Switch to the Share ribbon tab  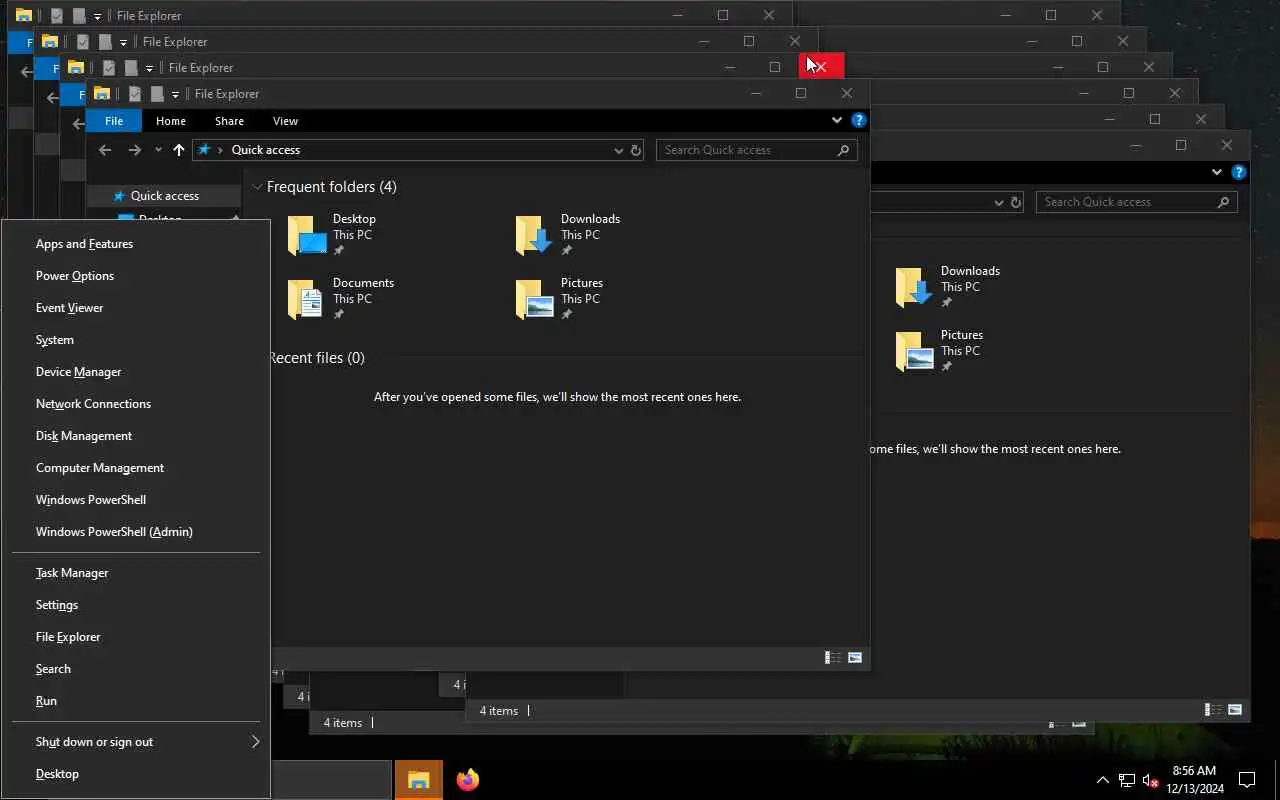click(x=229, y=121)
